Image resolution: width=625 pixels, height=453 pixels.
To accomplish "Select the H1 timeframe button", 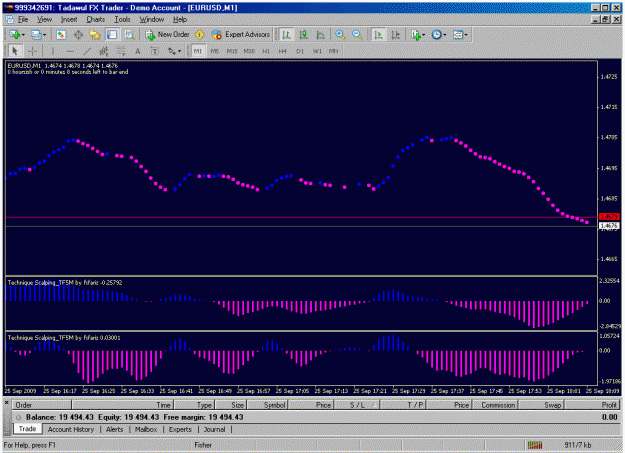I will click(266, 51).
